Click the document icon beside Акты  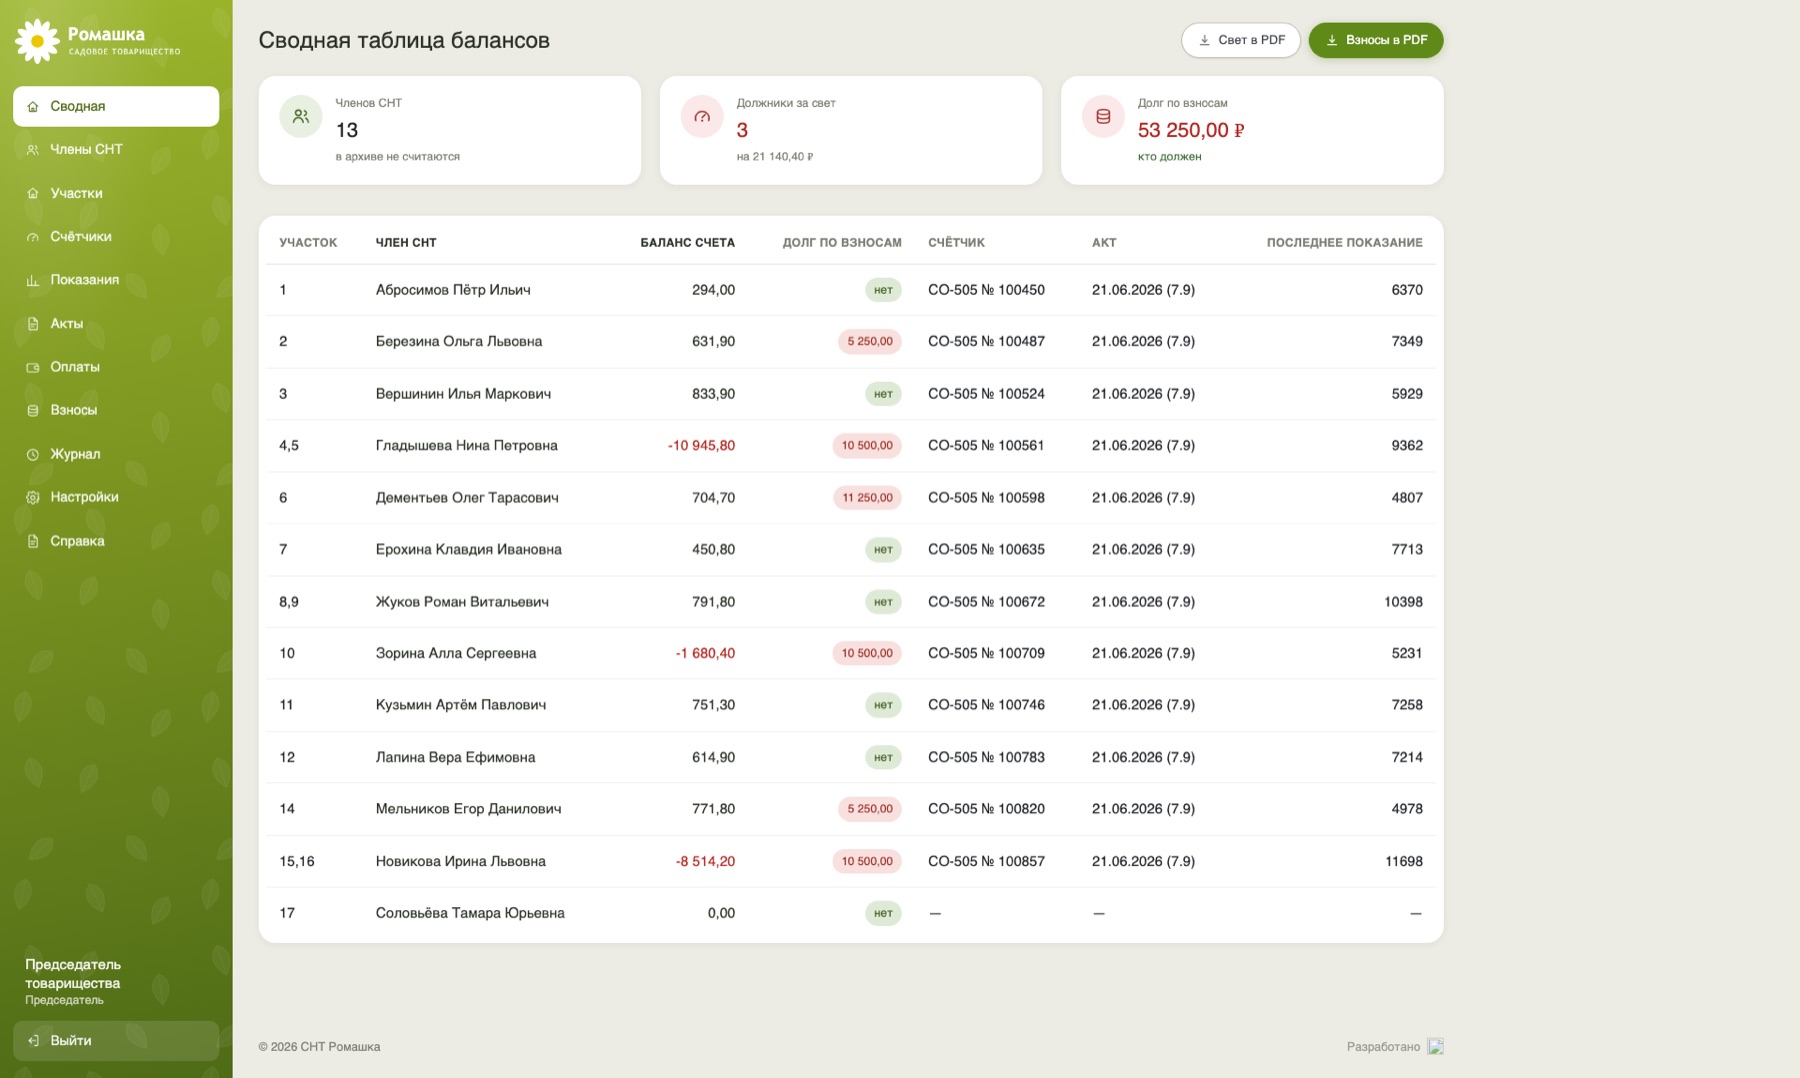(x=33, y=324)
